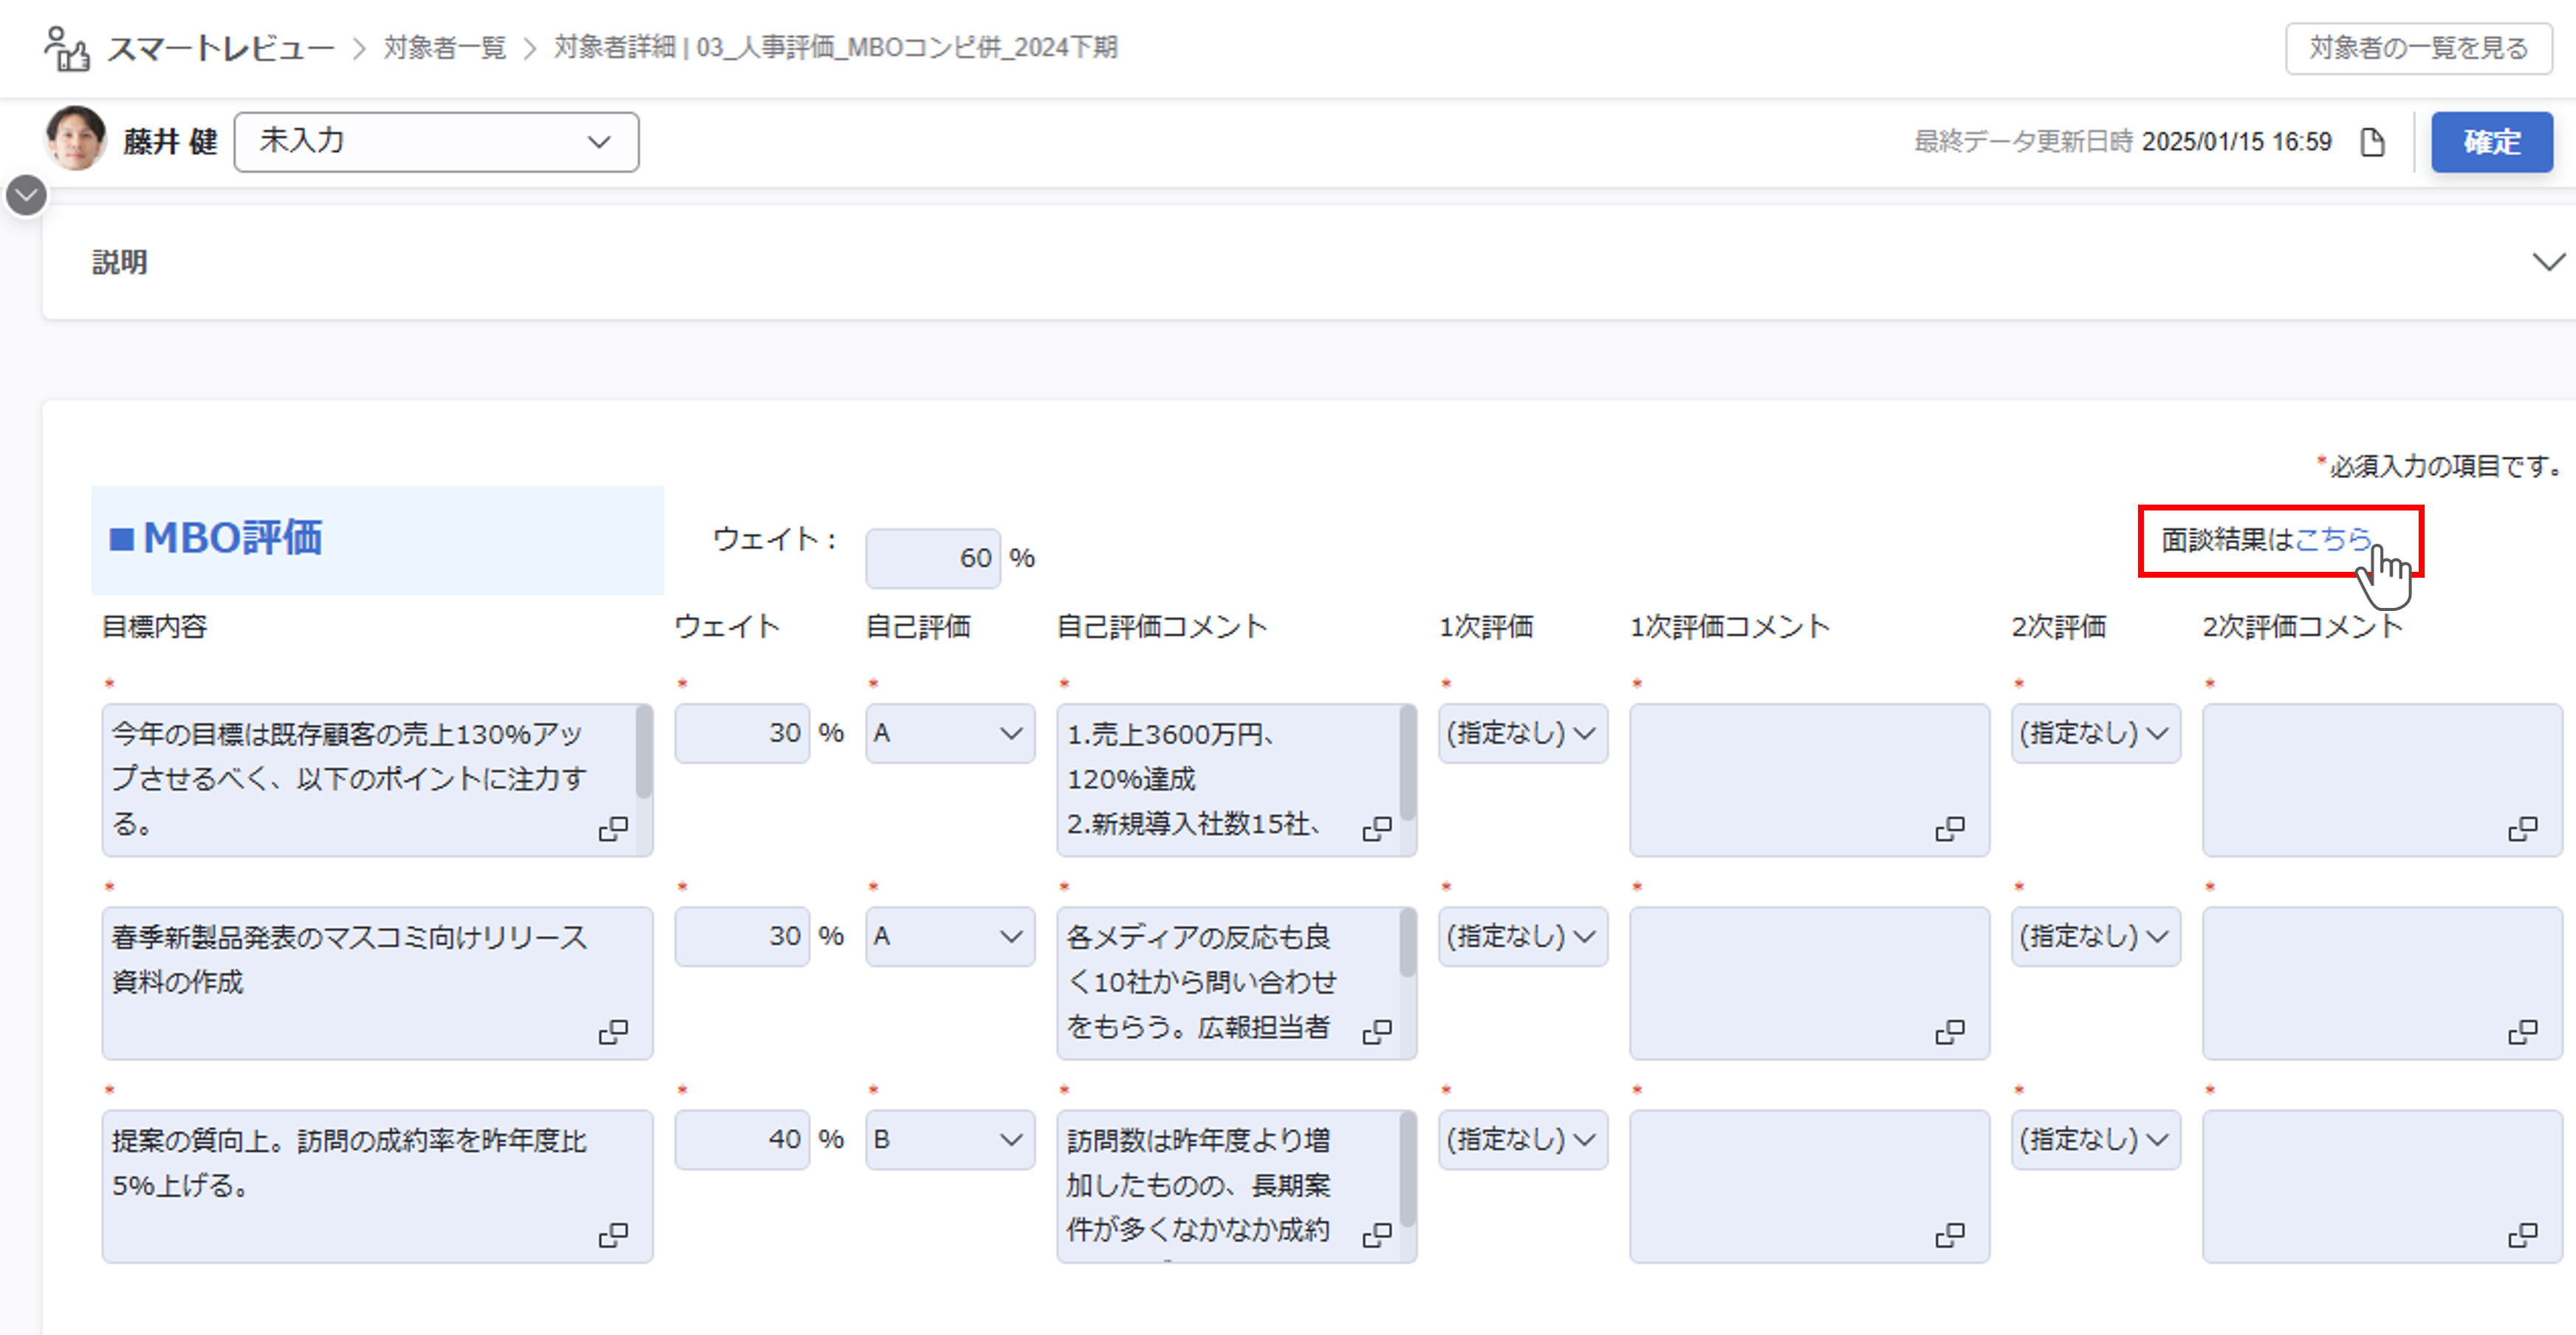Click third row 2次評価コメント text area
The width and height of the screenshot is (2576, 1335).
[x=2383, y=1186]
